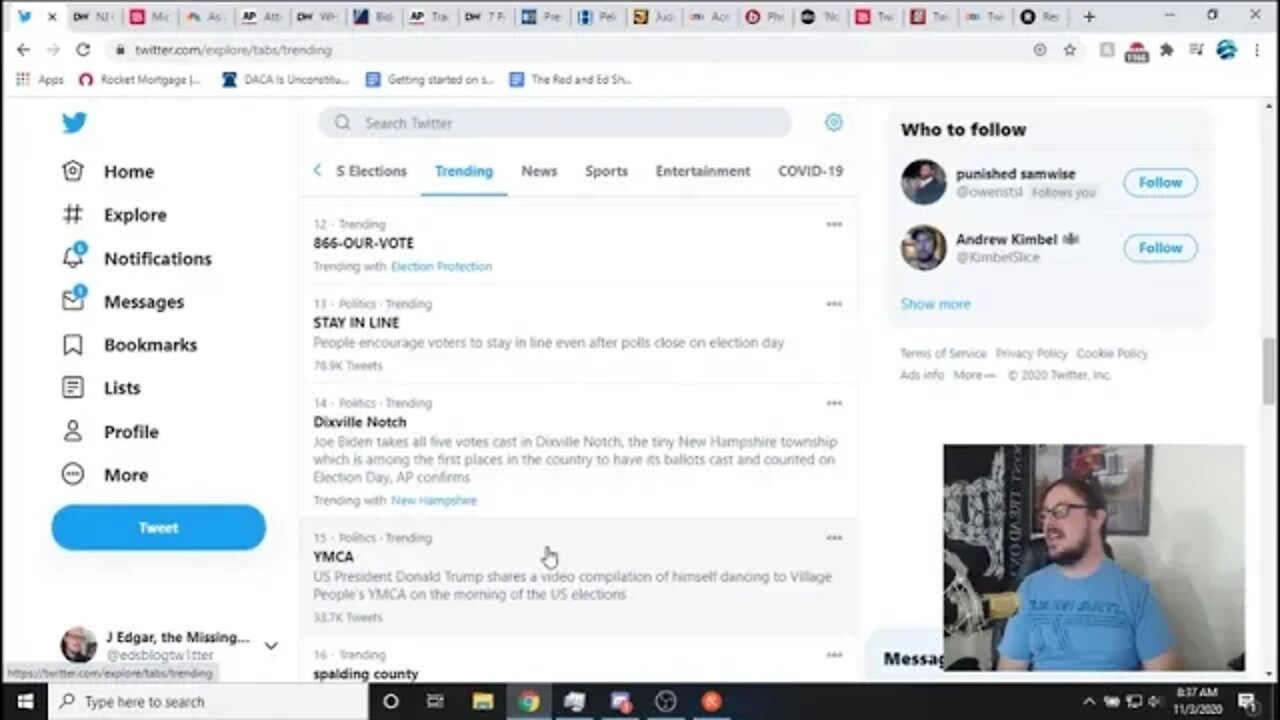Open the Election Protection link
The image size is (1280, 720).
pyautogui.click(x=441, y=266)
